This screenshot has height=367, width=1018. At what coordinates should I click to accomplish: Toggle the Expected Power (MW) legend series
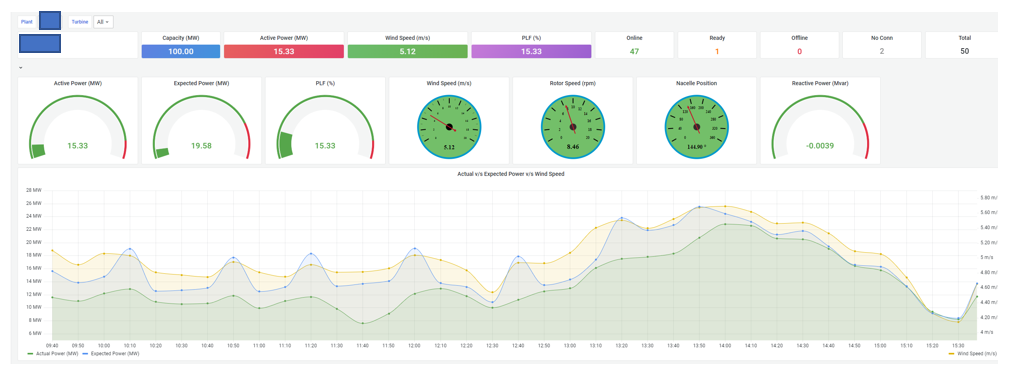tap(113, 354)
